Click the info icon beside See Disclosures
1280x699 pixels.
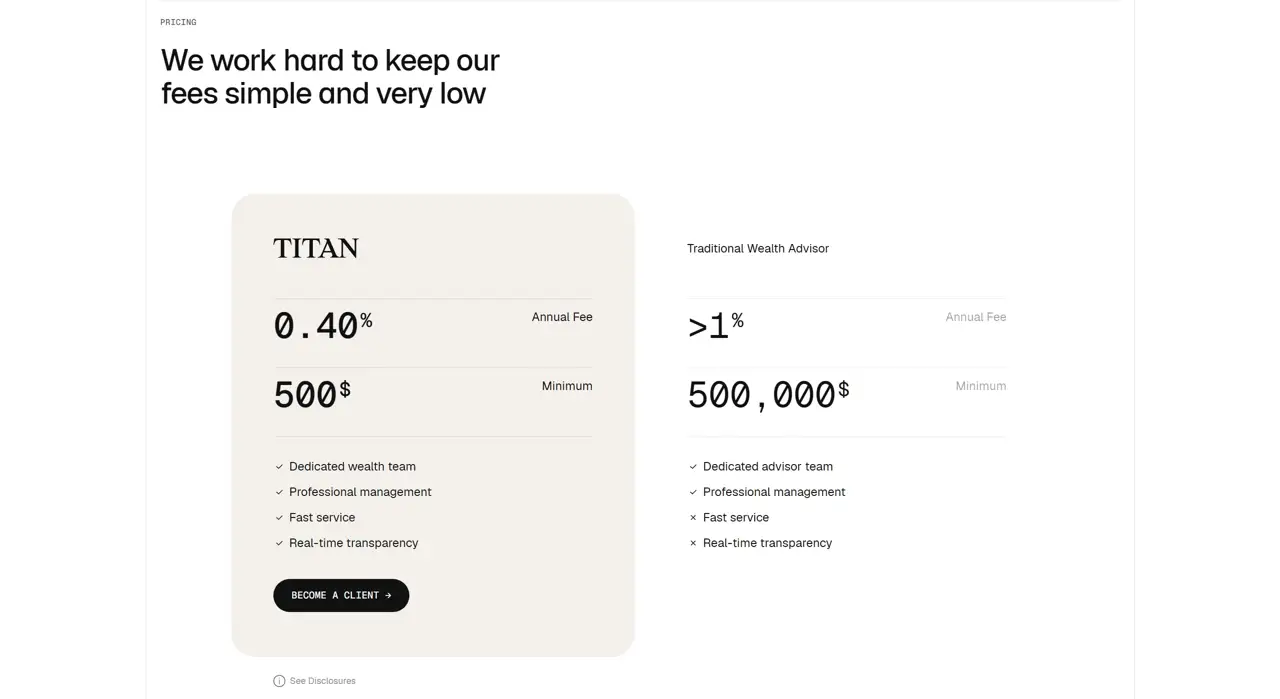tap(279, 681)
